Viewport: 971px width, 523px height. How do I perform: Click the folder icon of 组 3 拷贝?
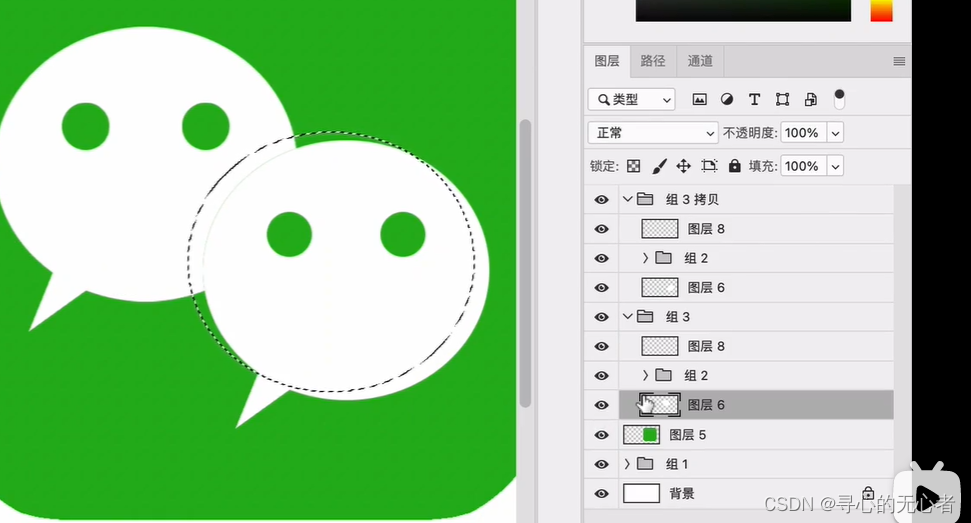(x=645, y=199)
